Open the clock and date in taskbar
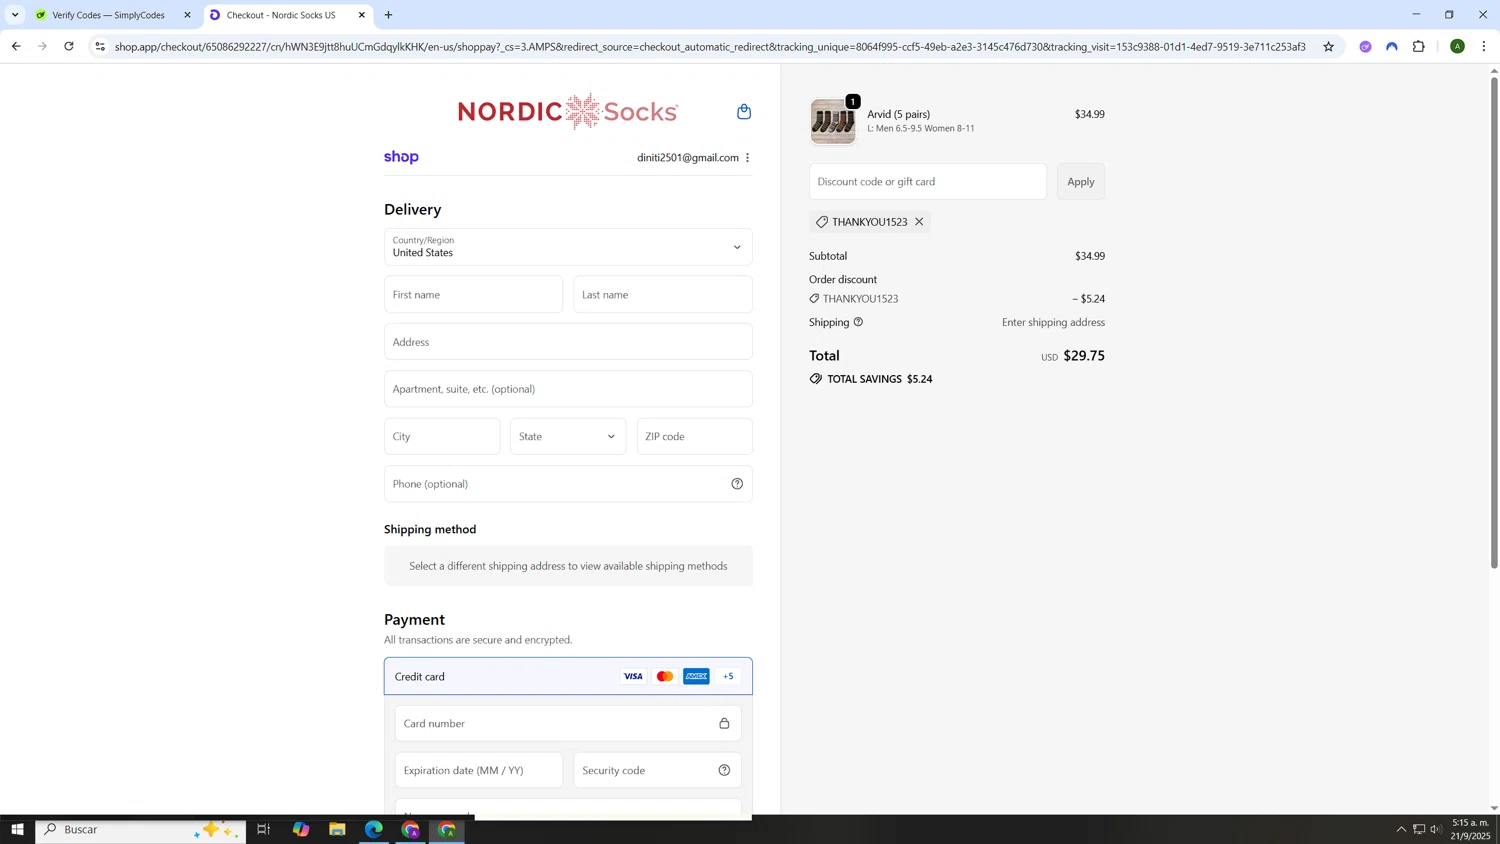The image size is (1500, 844). 1470,829
